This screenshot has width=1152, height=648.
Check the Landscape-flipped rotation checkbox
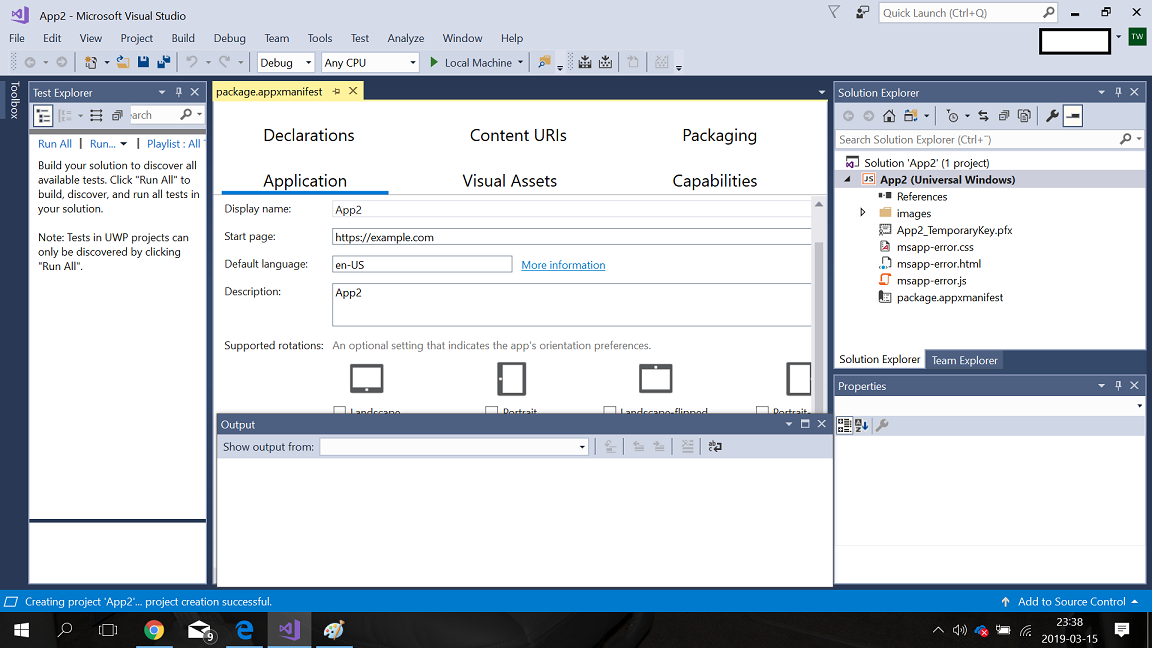pos(609,411)
